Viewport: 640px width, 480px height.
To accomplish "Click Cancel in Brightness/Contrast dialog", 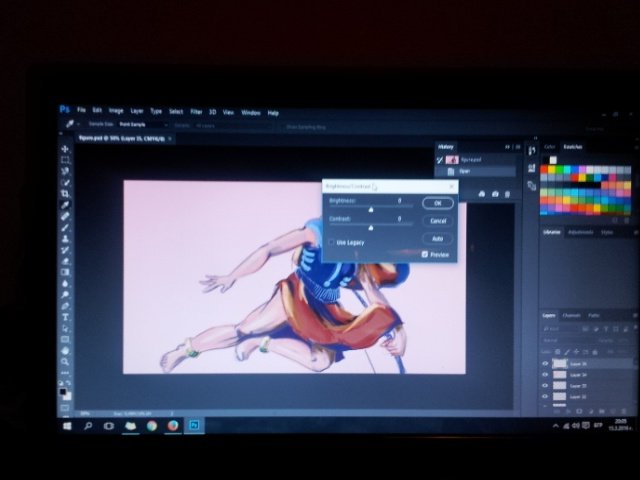I will (x=438, y=221).
